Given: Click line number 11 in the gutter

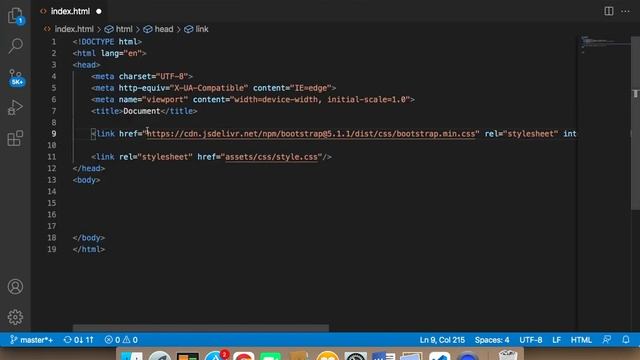Looking at the screenshot, I should pos(51,157).
